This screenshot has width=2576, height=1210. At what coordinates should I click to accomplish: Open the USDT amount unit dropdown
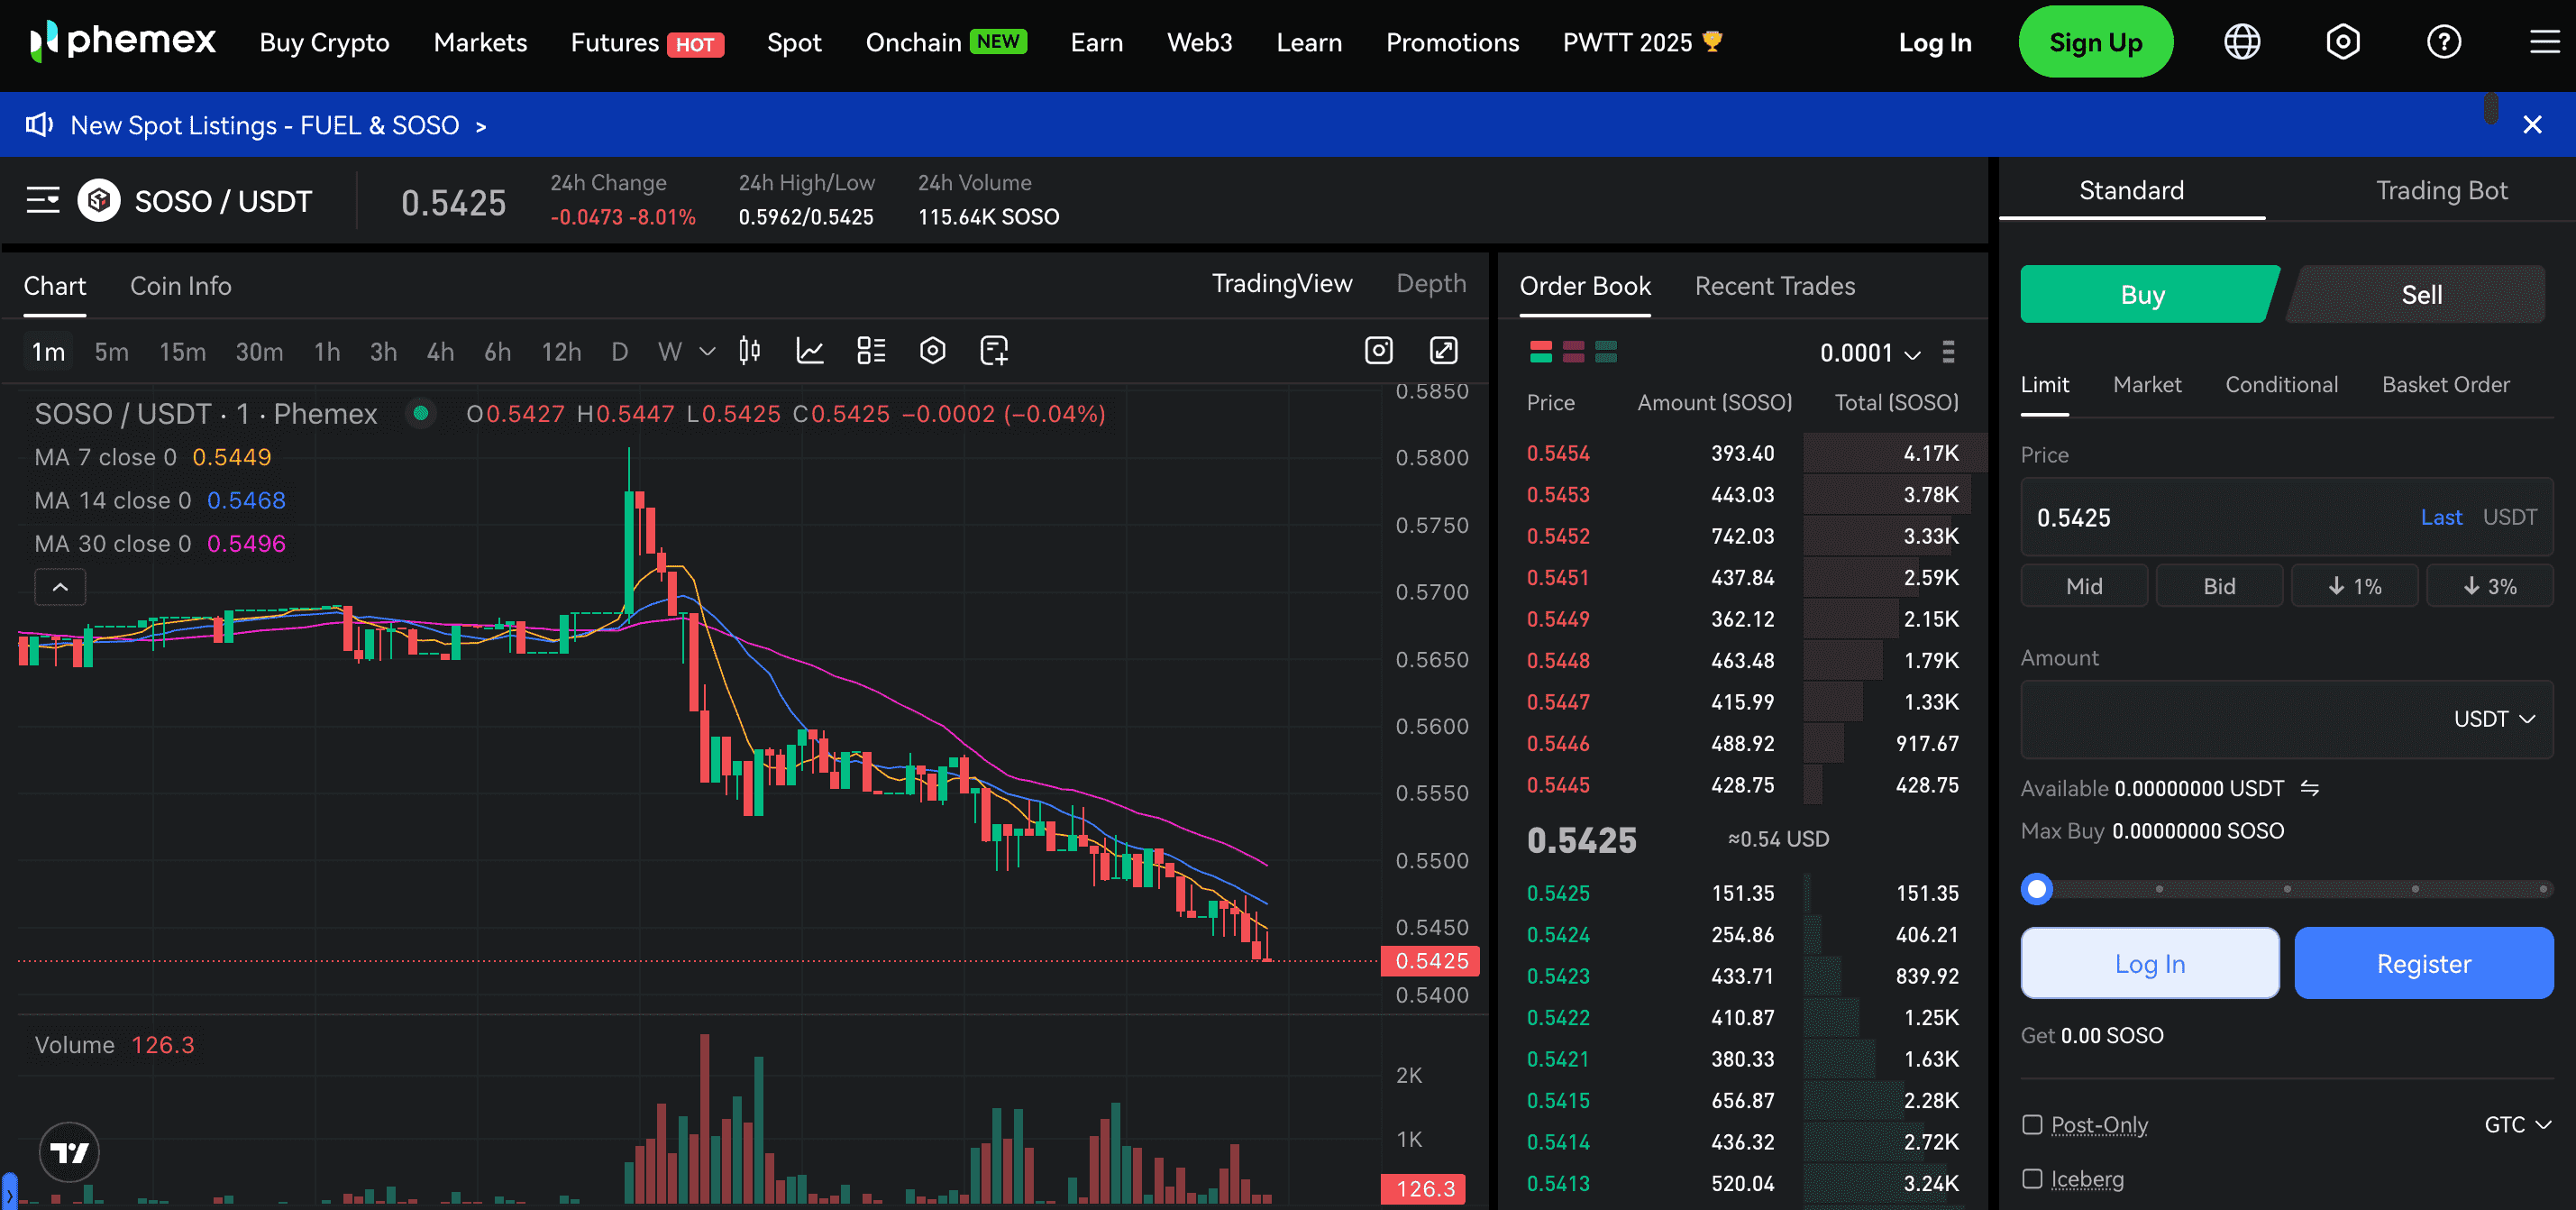pos(2493,719)
